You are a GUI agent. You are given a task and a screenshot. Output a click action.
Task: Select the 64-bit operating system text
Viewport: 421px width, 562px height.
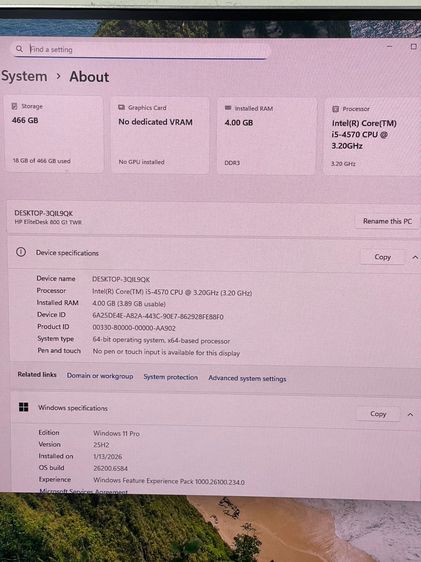pyautogui.click(x=161, y=340)
